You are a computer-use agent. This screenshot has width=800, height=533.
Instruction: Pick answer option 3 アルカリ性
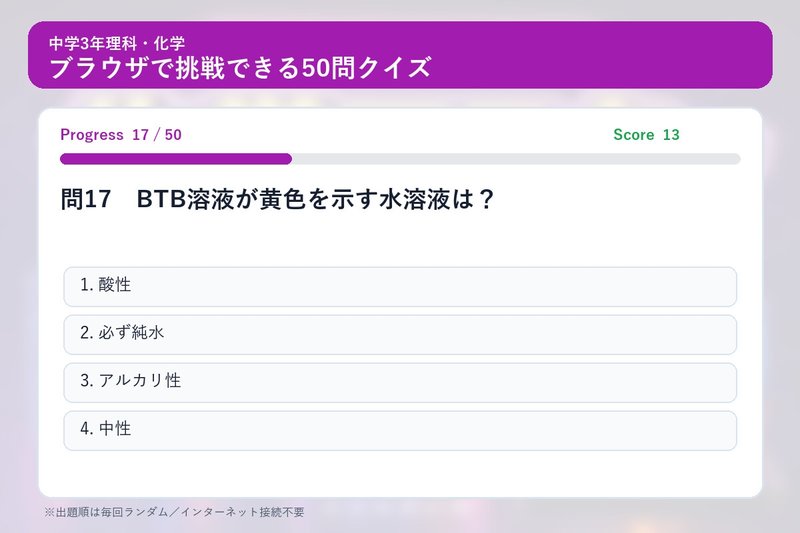click(x=400, y=383)
